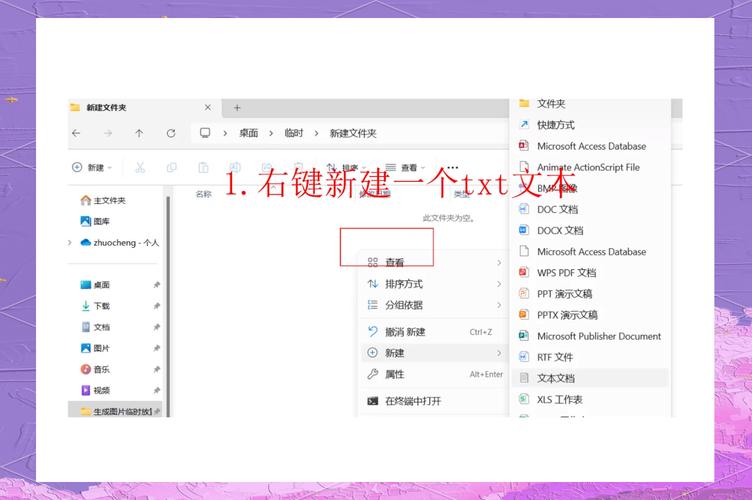
Task: Create new PPT 演示文稿 from submenu
Action: (590, 293)
